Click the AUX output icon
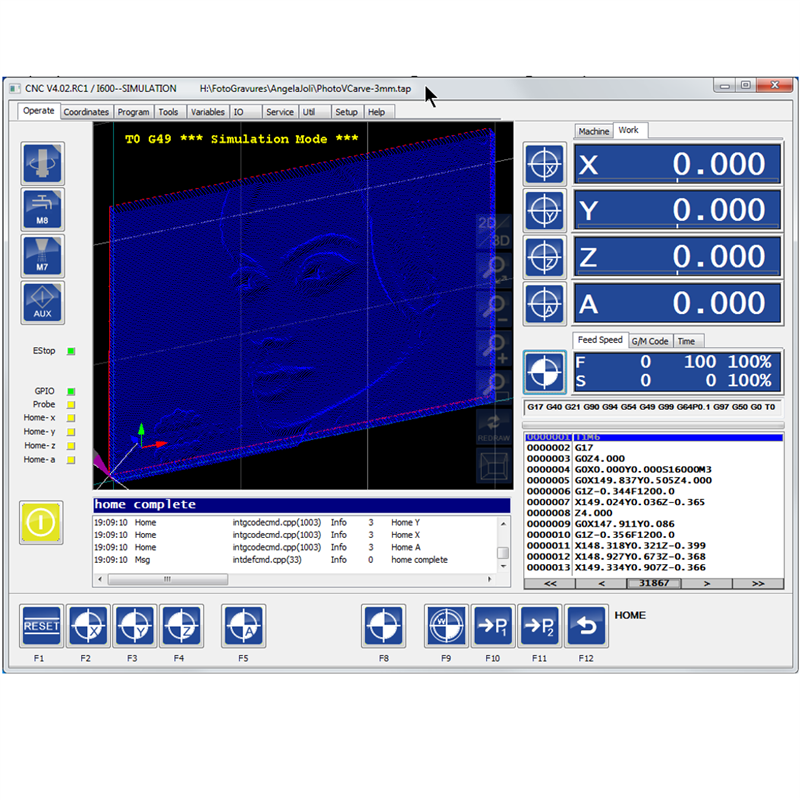Screen dimensions: 800x800 (43, 302)
